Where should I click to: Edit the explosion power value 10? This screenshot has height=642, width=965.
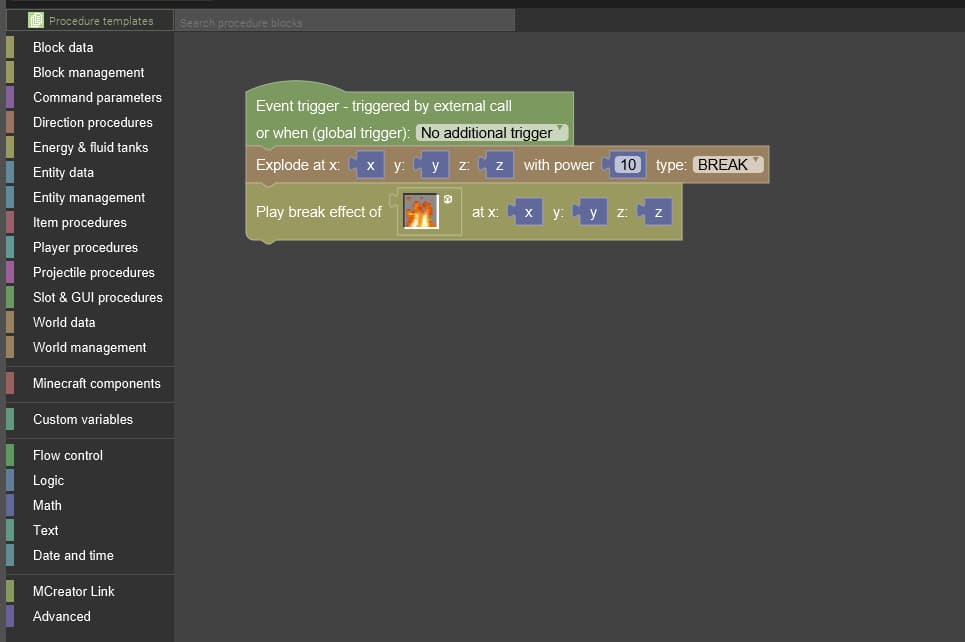click(627, 165)
